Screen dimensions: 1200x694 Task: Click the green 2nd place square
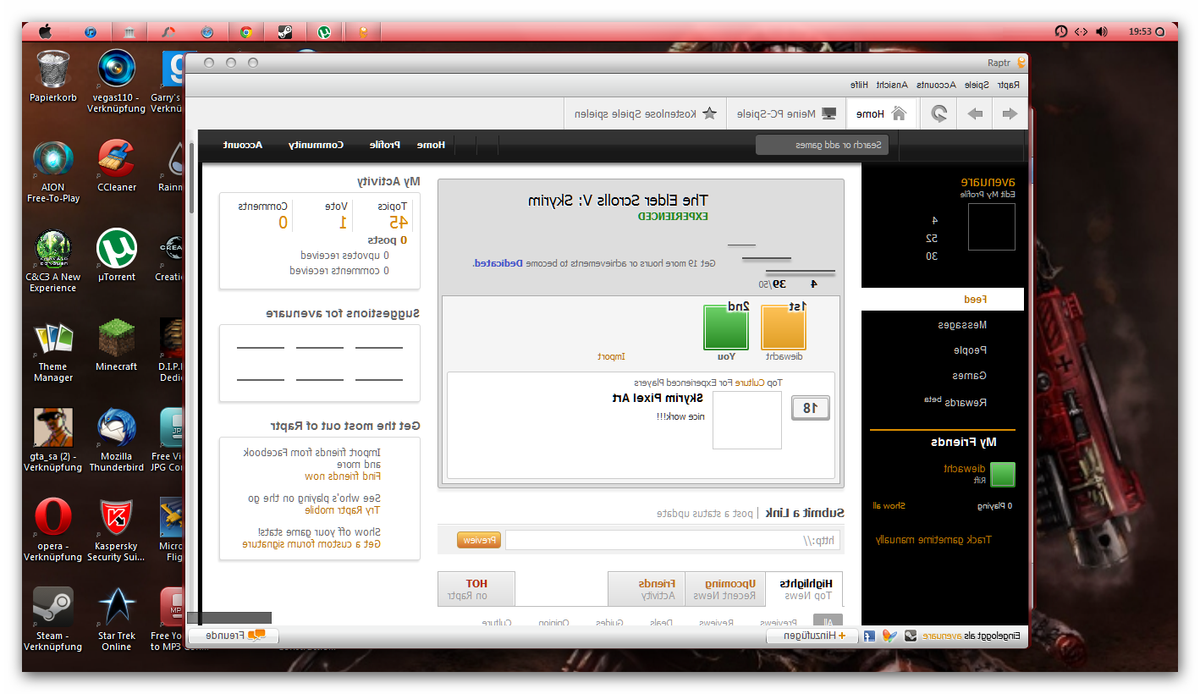click(727, 327)
